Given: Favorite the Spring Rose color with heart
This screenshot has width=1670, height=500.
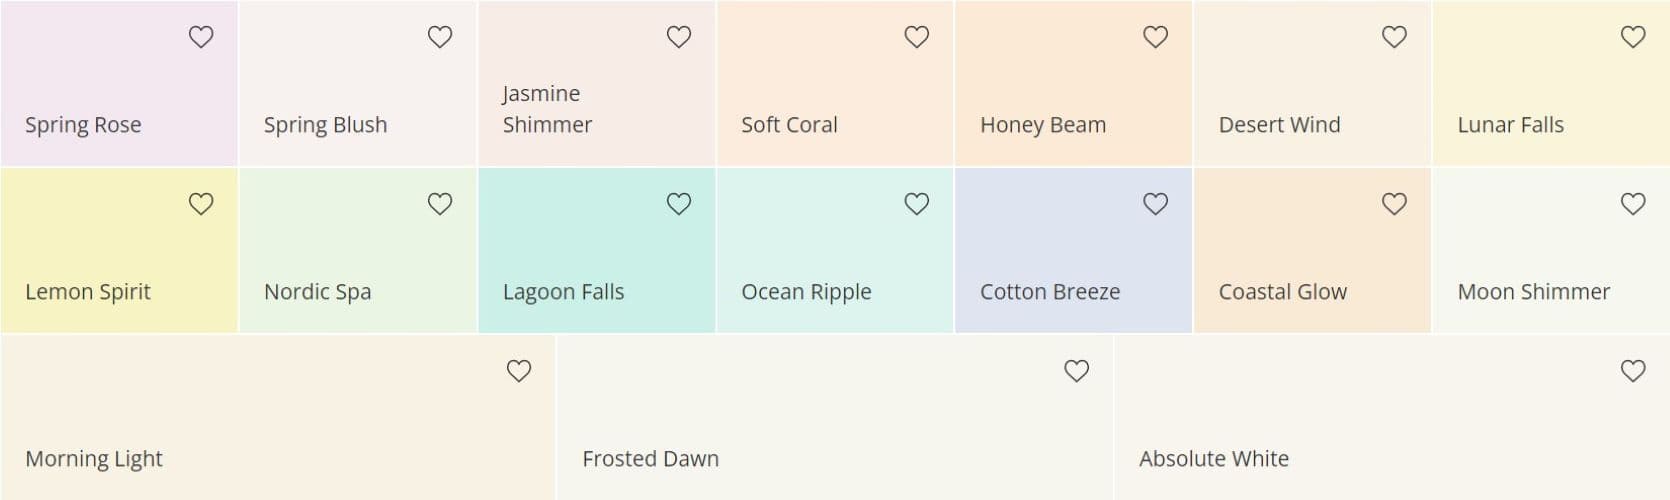Looking at the screenshot, I should coord(201,37).
